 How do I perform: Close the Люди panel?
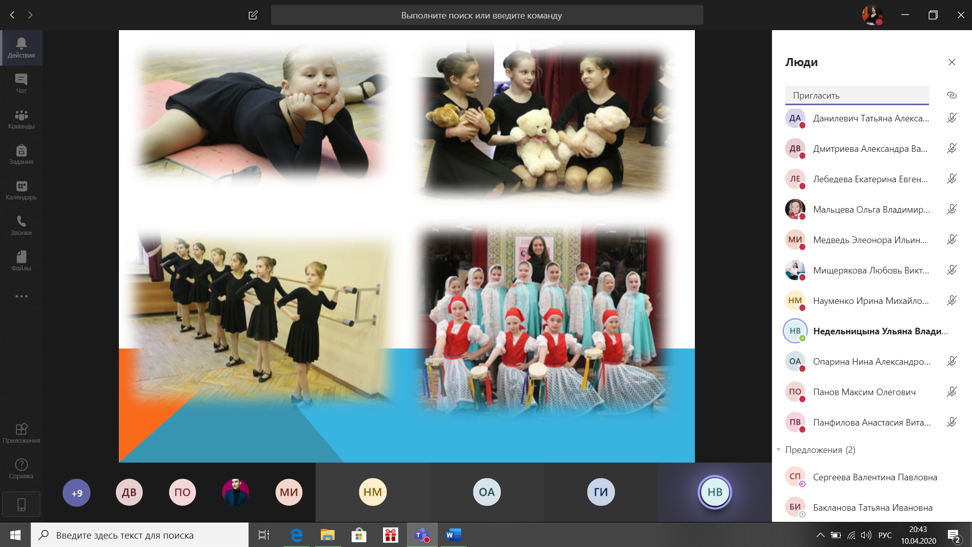point(951,62)
